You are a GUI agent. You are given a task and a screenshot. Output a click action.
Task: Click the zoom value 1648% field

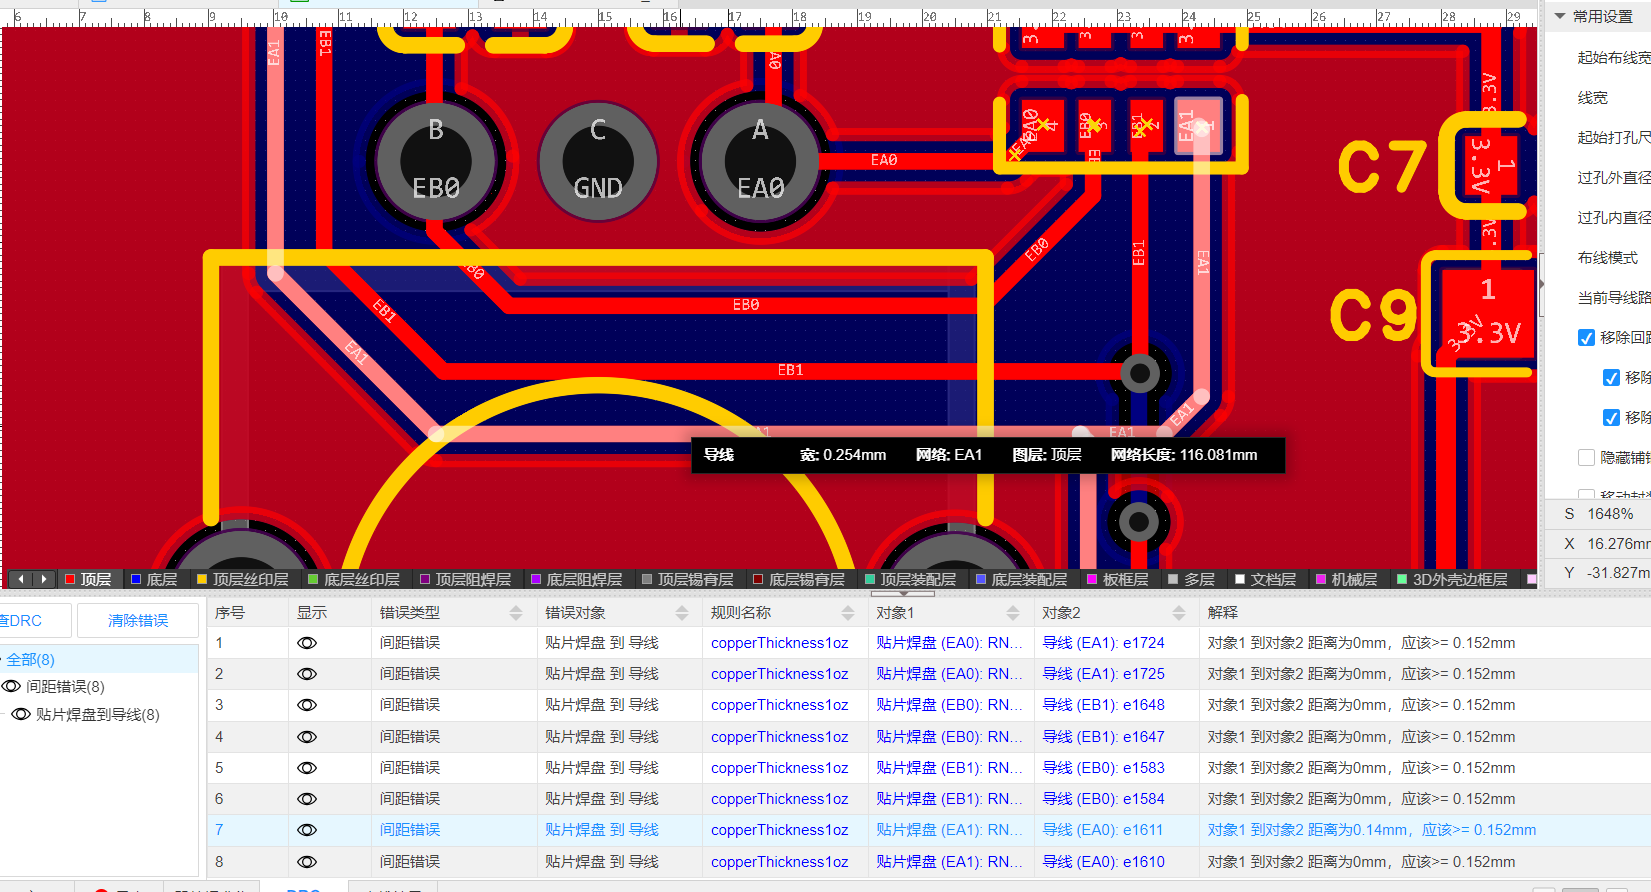[1610, 514]
